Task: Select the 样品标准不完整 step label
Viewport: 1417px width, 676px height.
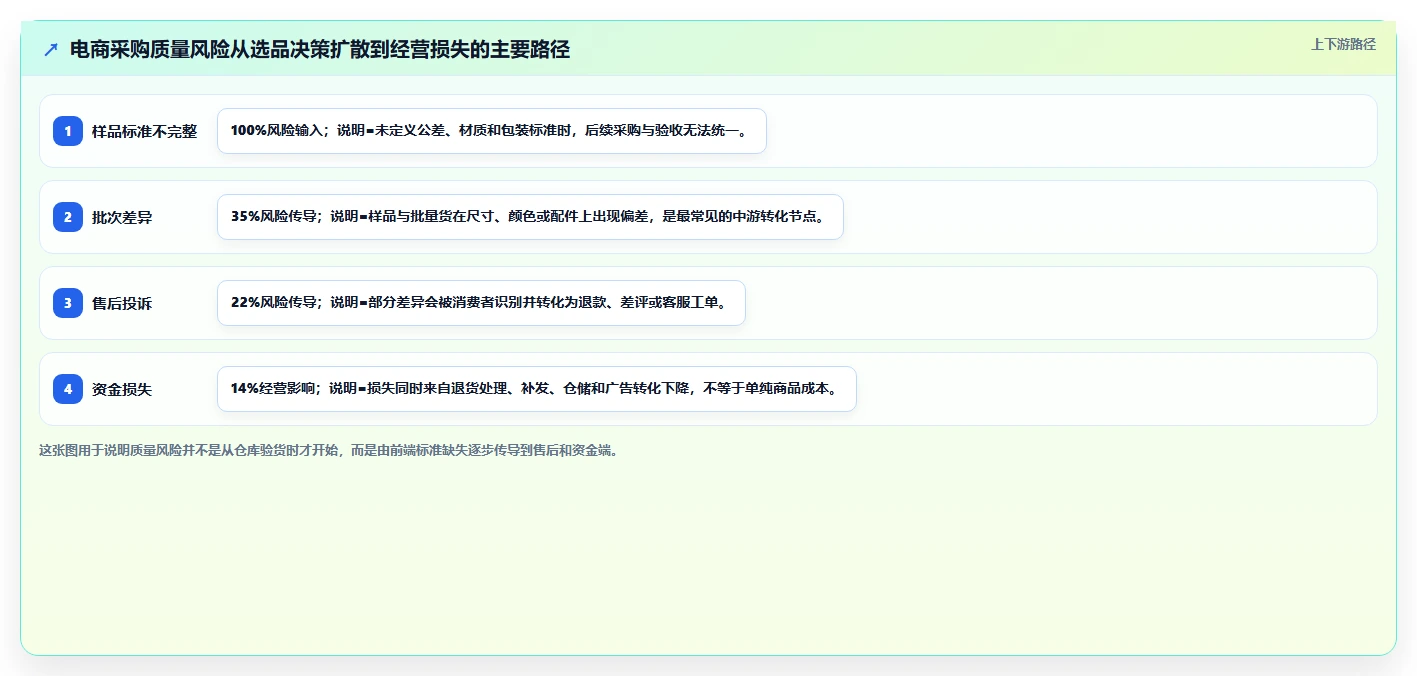Action: (145, 131)
